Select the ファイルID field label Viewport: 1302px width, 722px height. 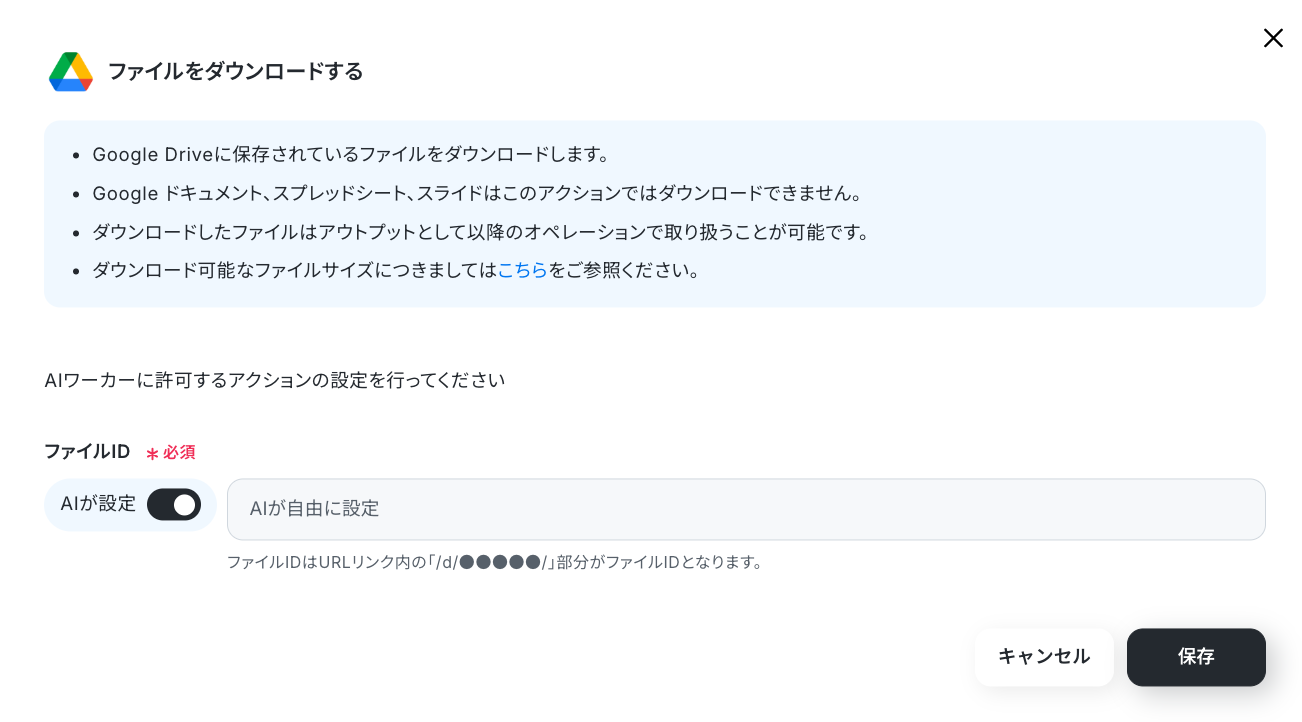(x=87, y=451)
